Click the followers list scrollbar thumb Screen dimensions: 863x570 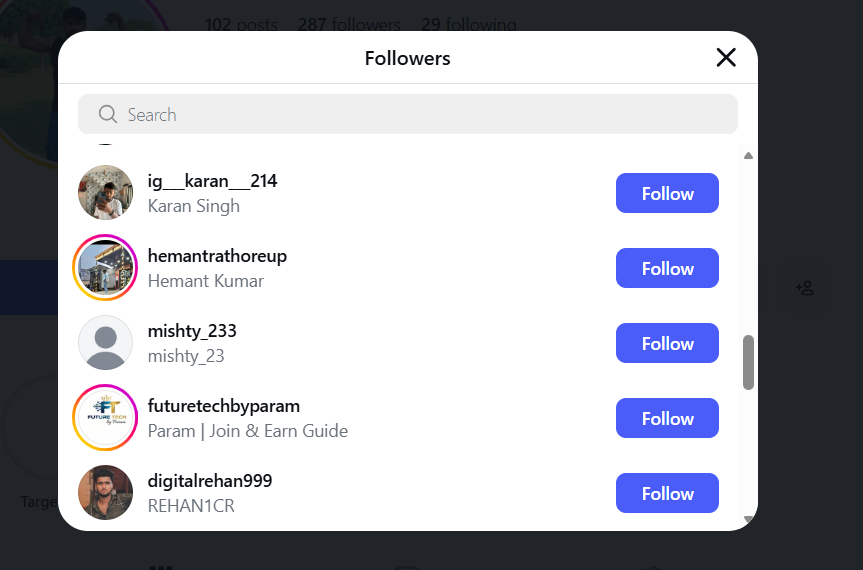pyautogui.click(x=748, y=362)
